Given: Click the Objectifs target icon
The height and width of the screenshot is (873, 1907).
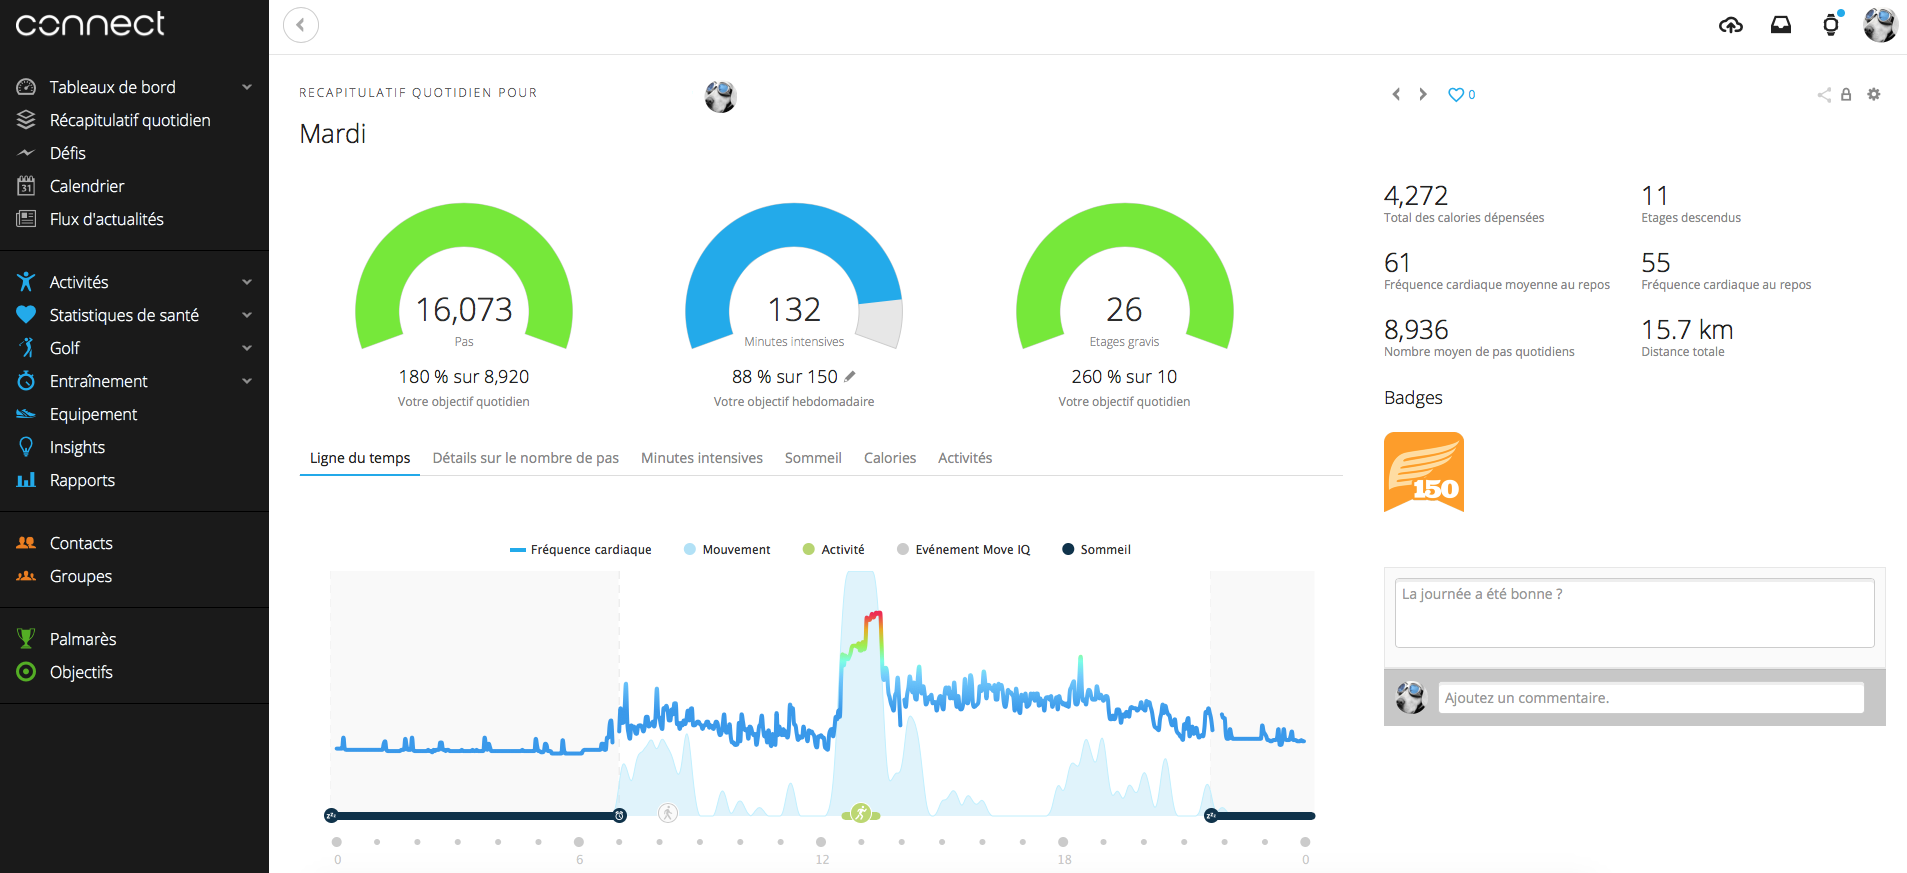Looking at the screenshot, I should [26, 672].
